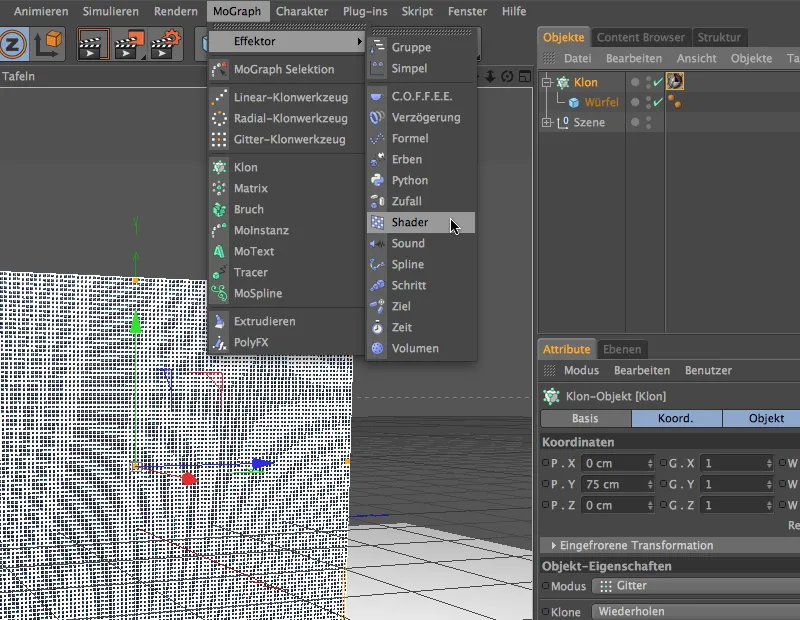Viewport: 800px width, 620px height.
Task: Toggle the green enable checkmark on Klon
Action: point(655,81)
